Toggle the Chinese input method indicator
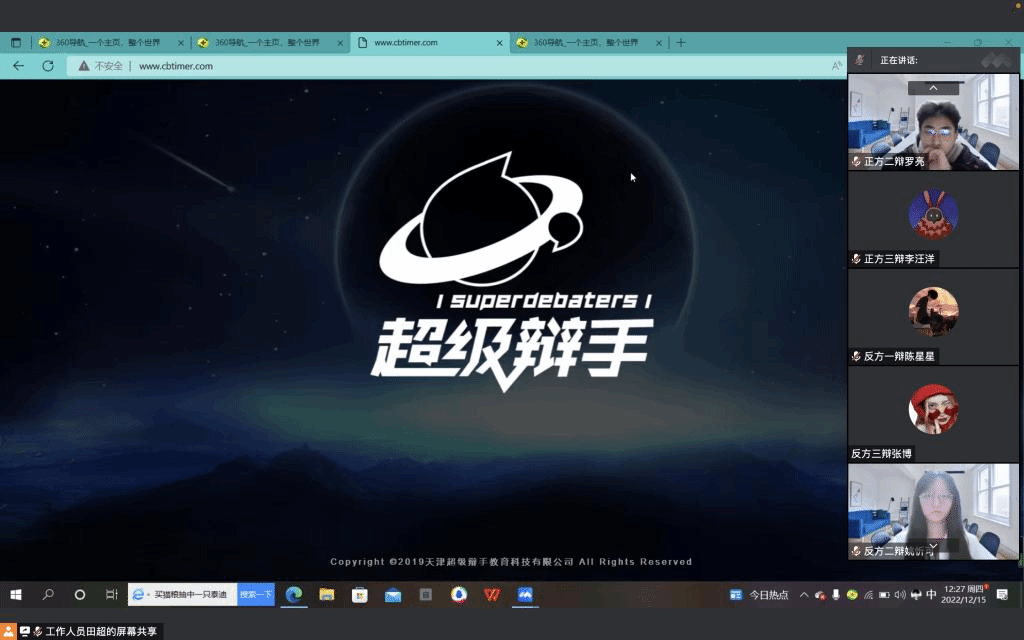The image size is (1024, 640). (931, 595)
